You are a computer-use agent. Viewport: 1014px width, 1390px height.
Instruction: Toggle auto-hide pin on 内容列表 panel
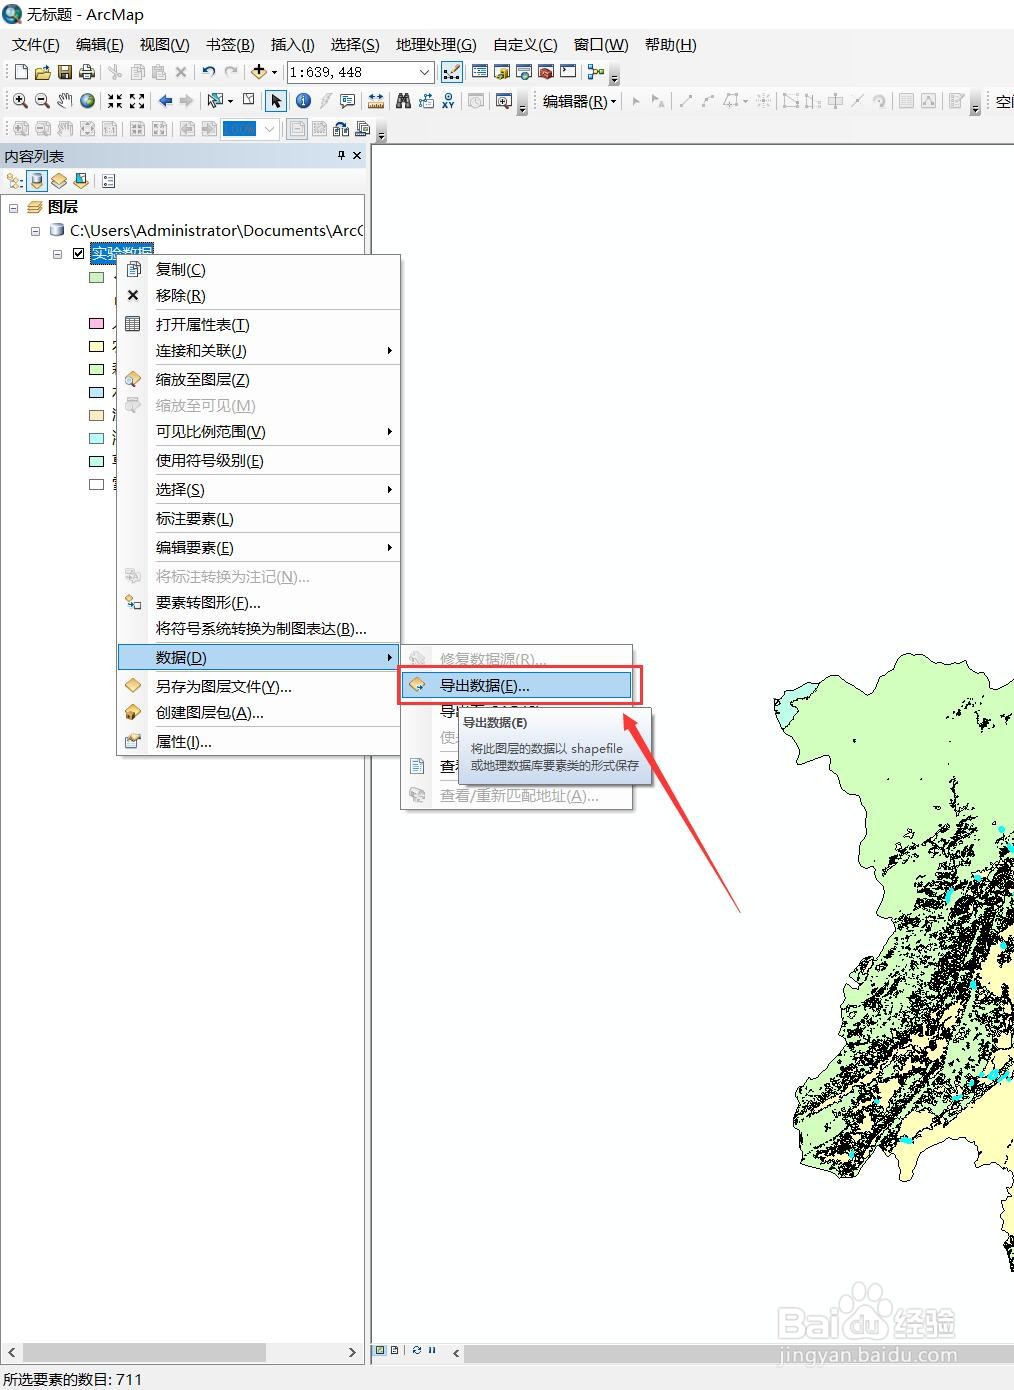point(341,156)
